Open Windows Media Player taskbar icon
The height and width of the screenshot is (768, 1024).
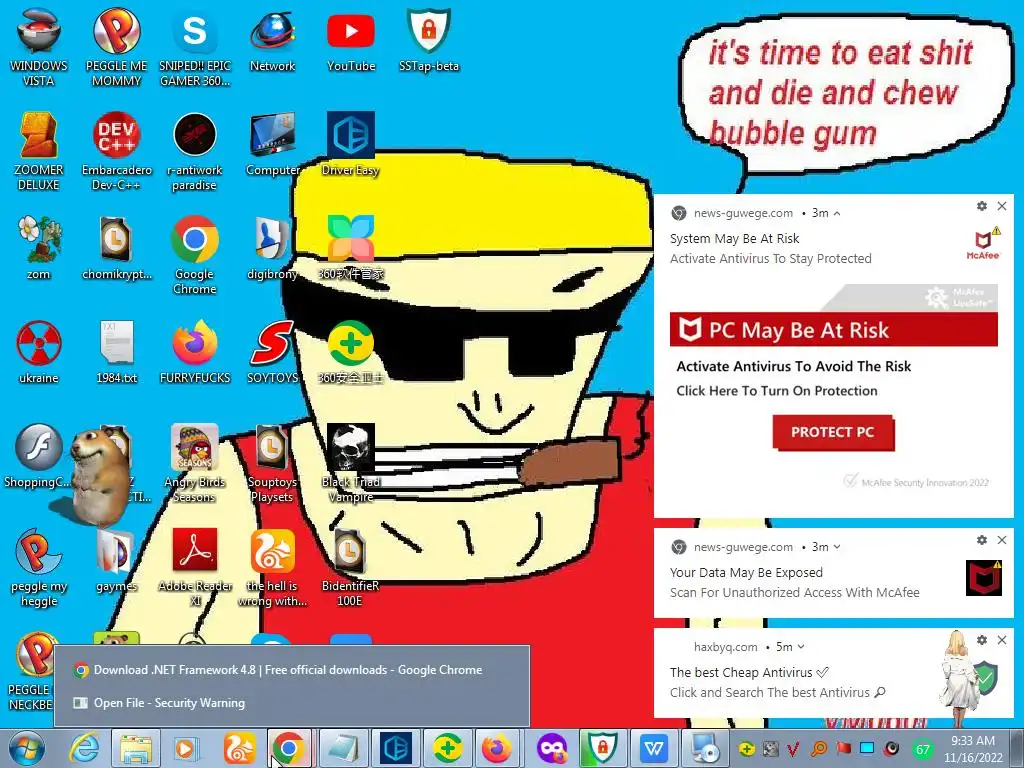187,748
